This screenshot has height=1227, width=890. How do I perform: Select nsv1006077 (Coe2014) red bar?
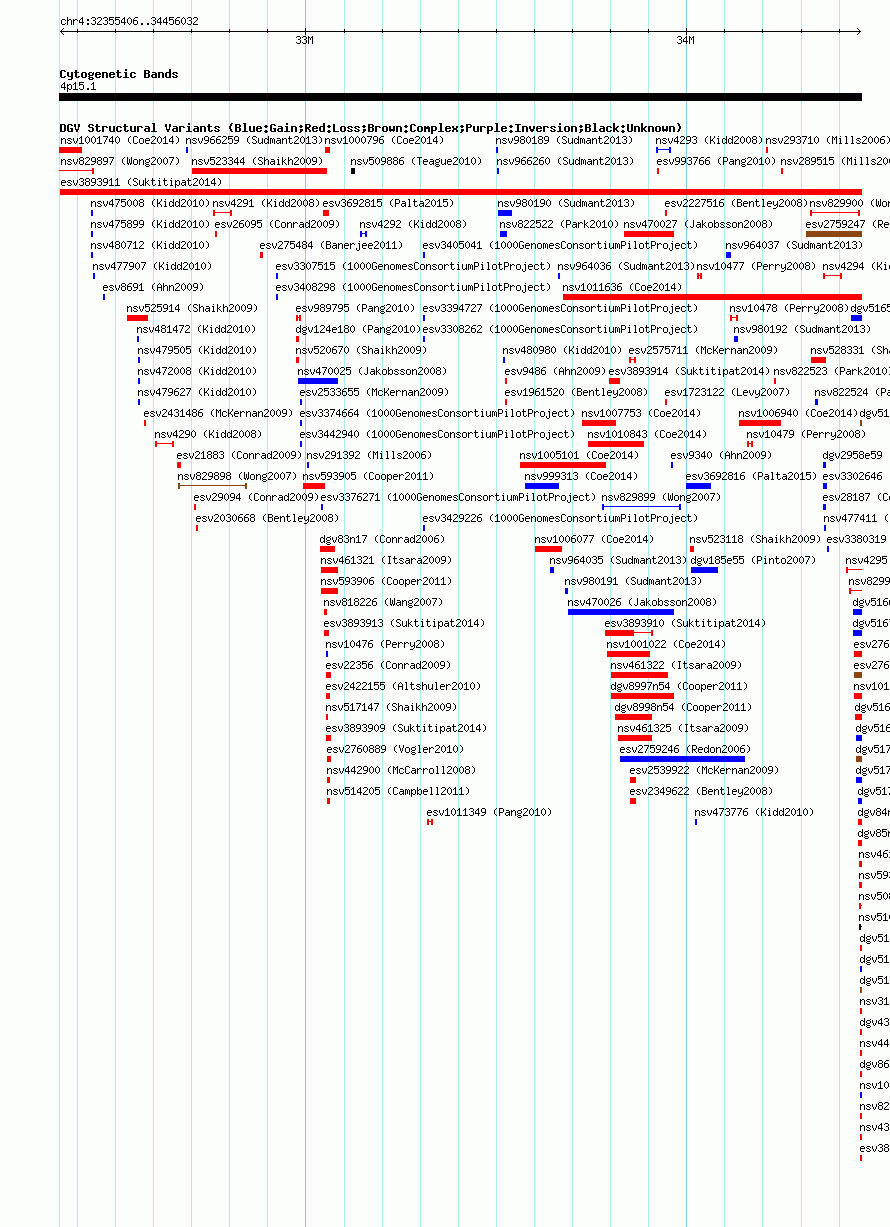pyautogui.click(x=548, y=549)
